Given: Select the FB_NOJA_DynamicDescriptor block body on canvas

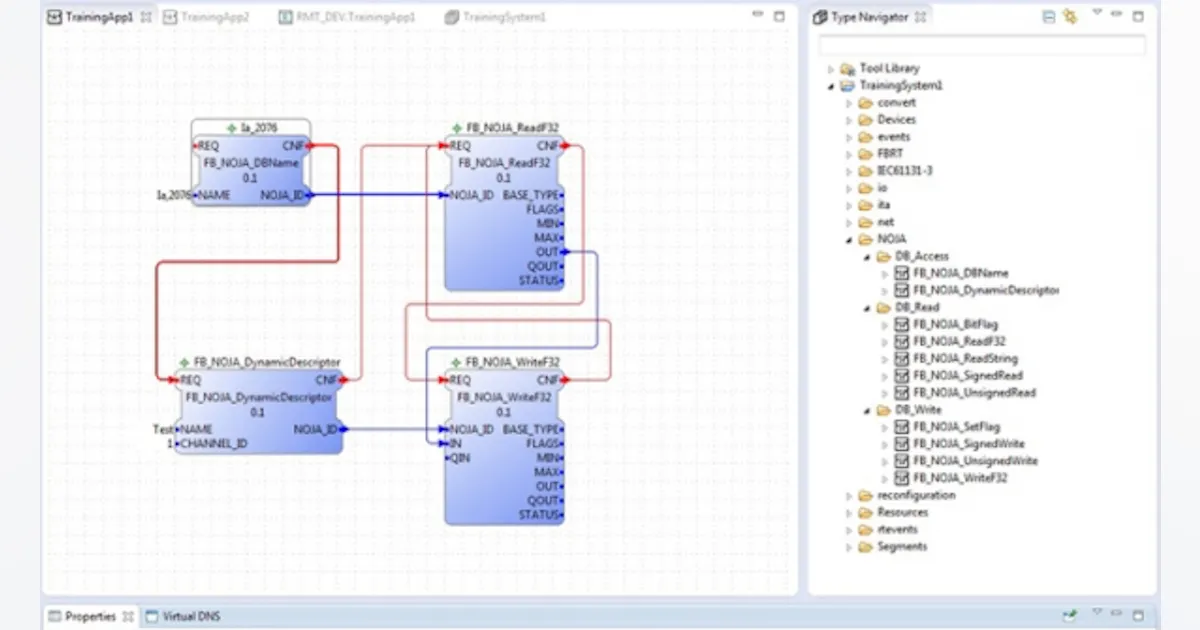Looking at the screenshot, I should click(258, 411).
